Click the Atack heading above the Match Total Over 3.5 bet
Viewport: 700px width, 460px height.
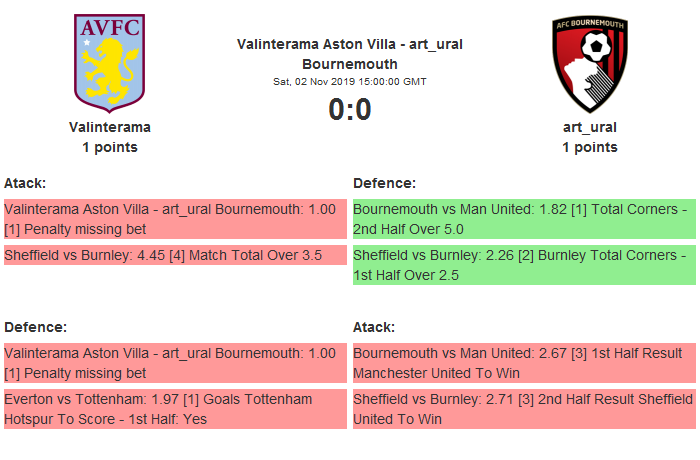(26, 183)
